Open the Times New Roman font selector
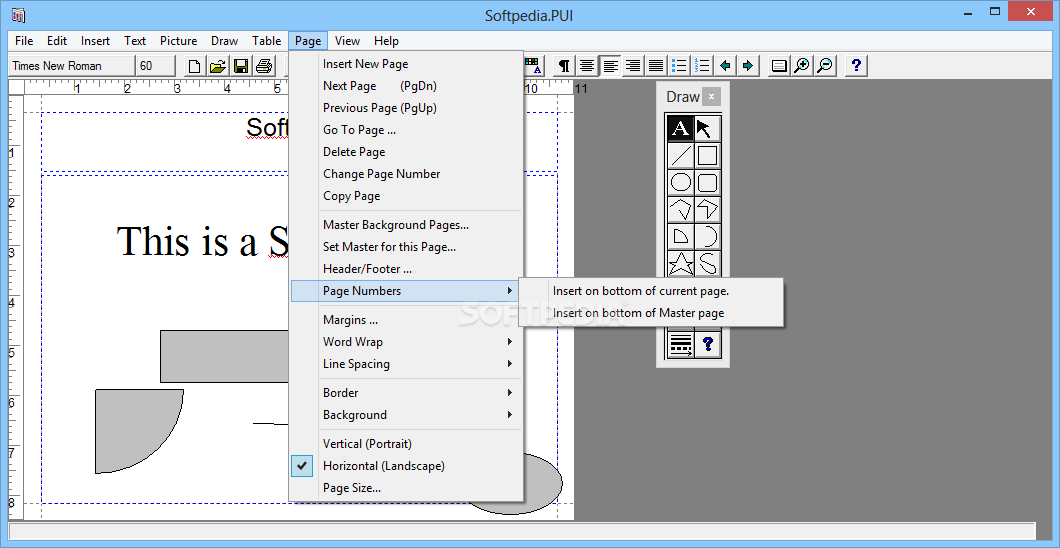This screenshot has height=548, width=1060. [70, 66]
